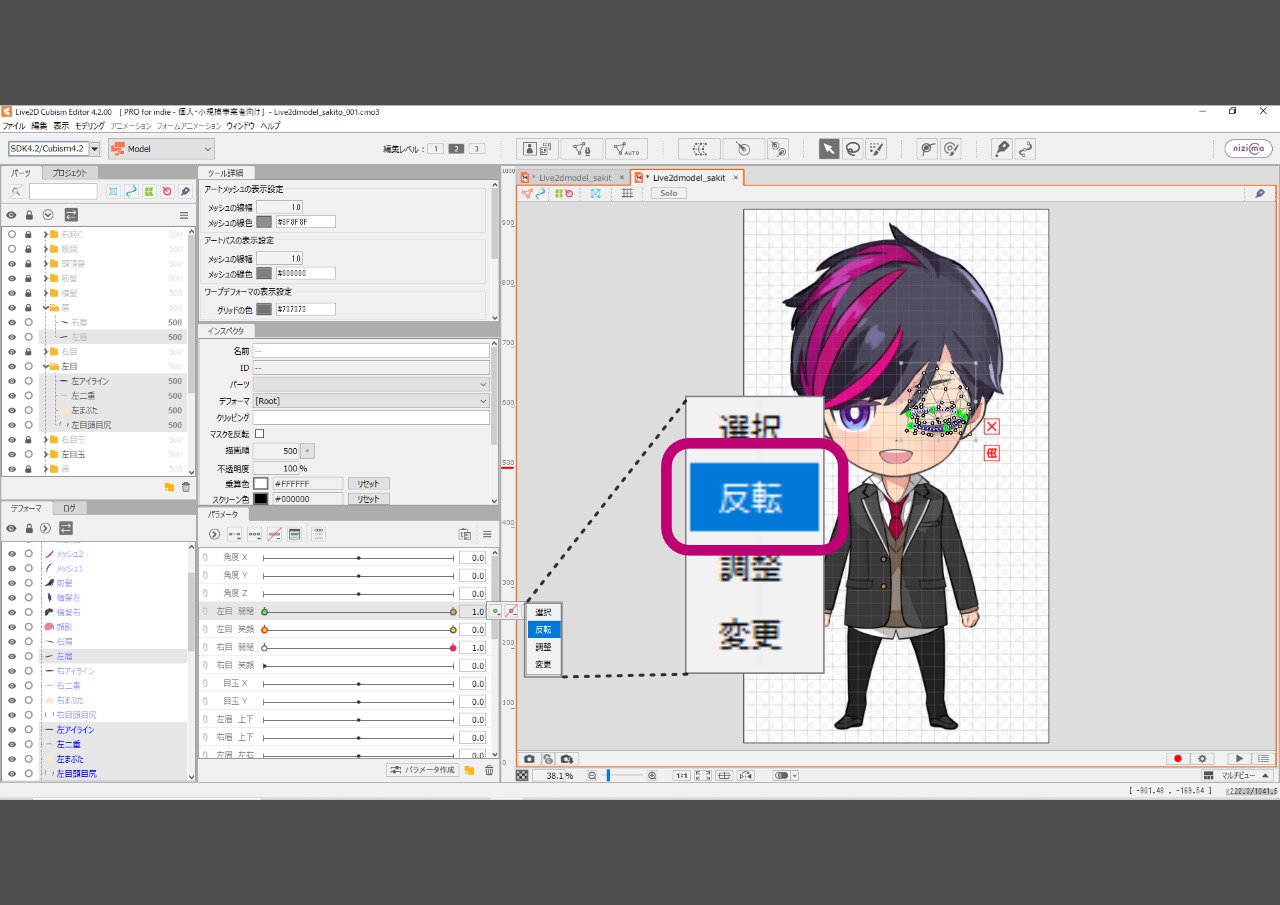
Task: Click the 乗算色 white color swatch
Action: point(261,484)
